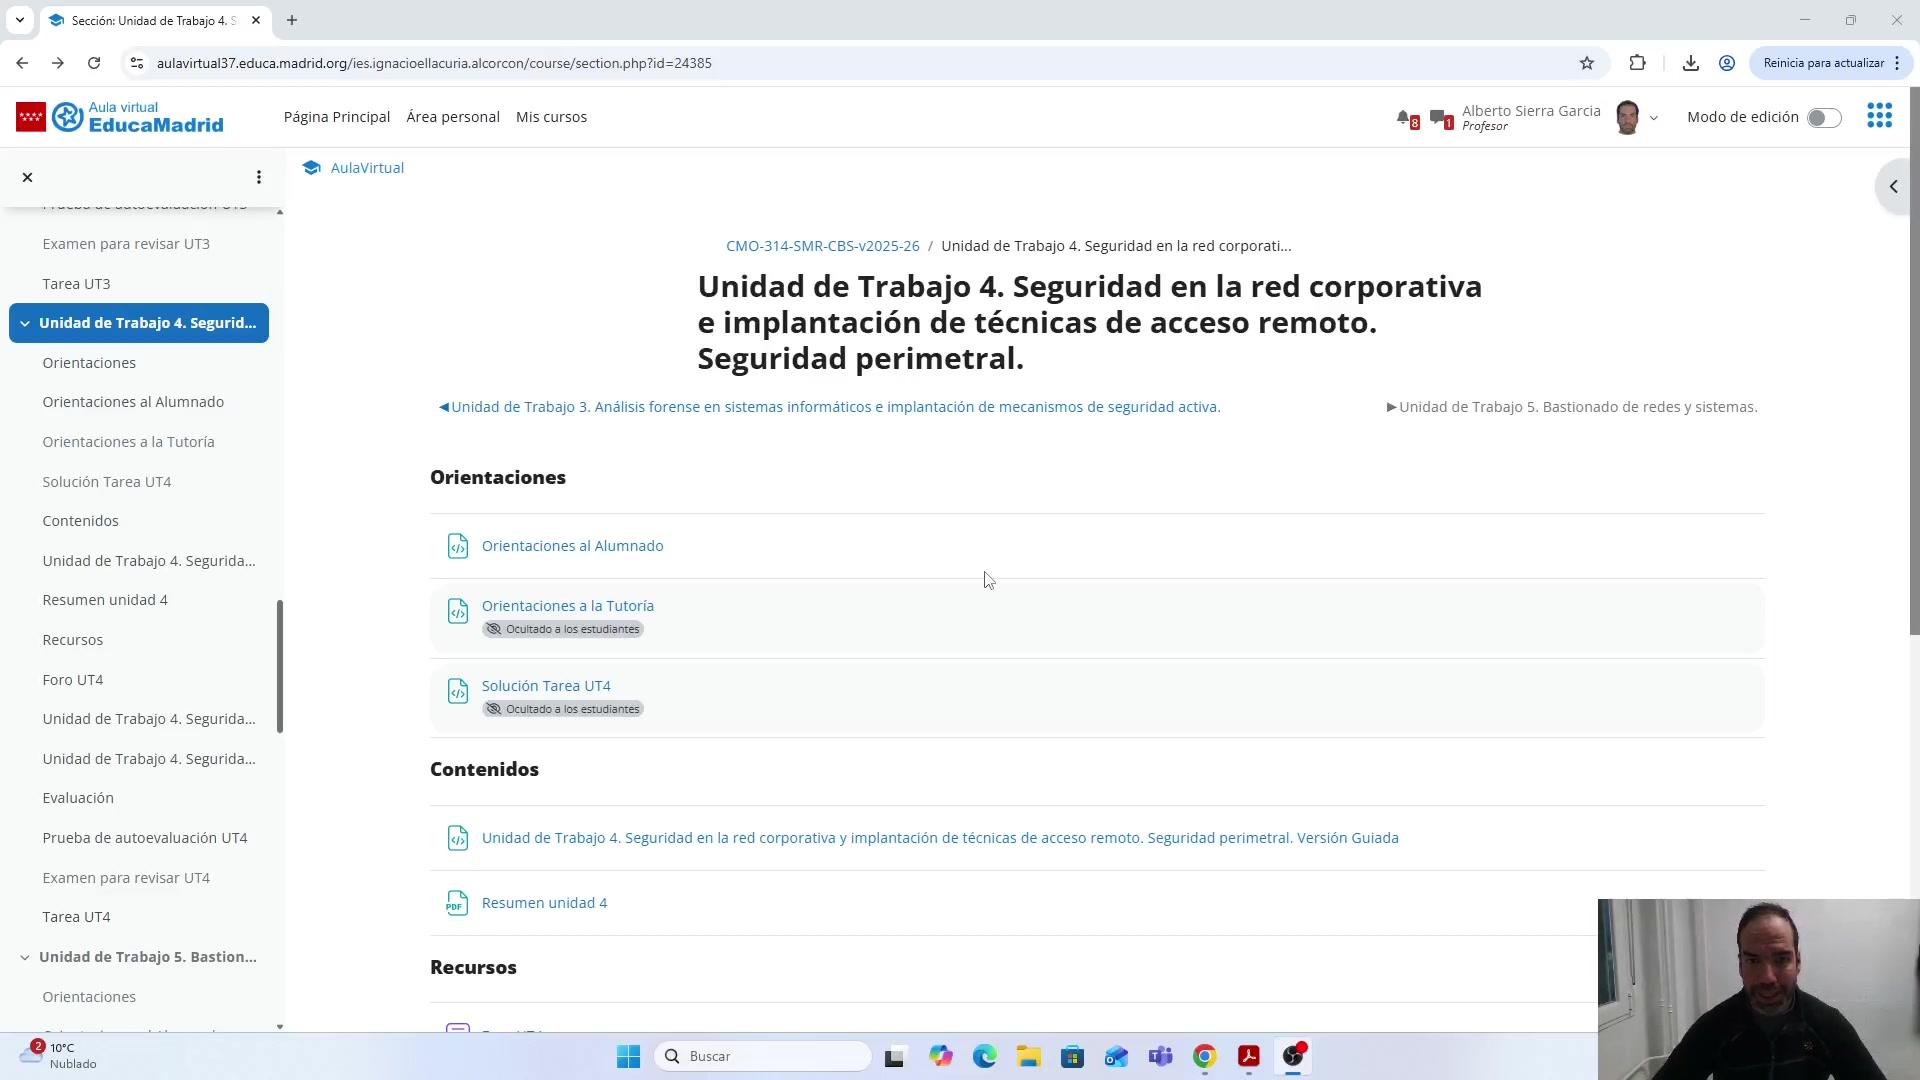Navigate to next Unidad de Trabajo 5 link
Viewport: 1920px width, 1080px height.
1577,407
